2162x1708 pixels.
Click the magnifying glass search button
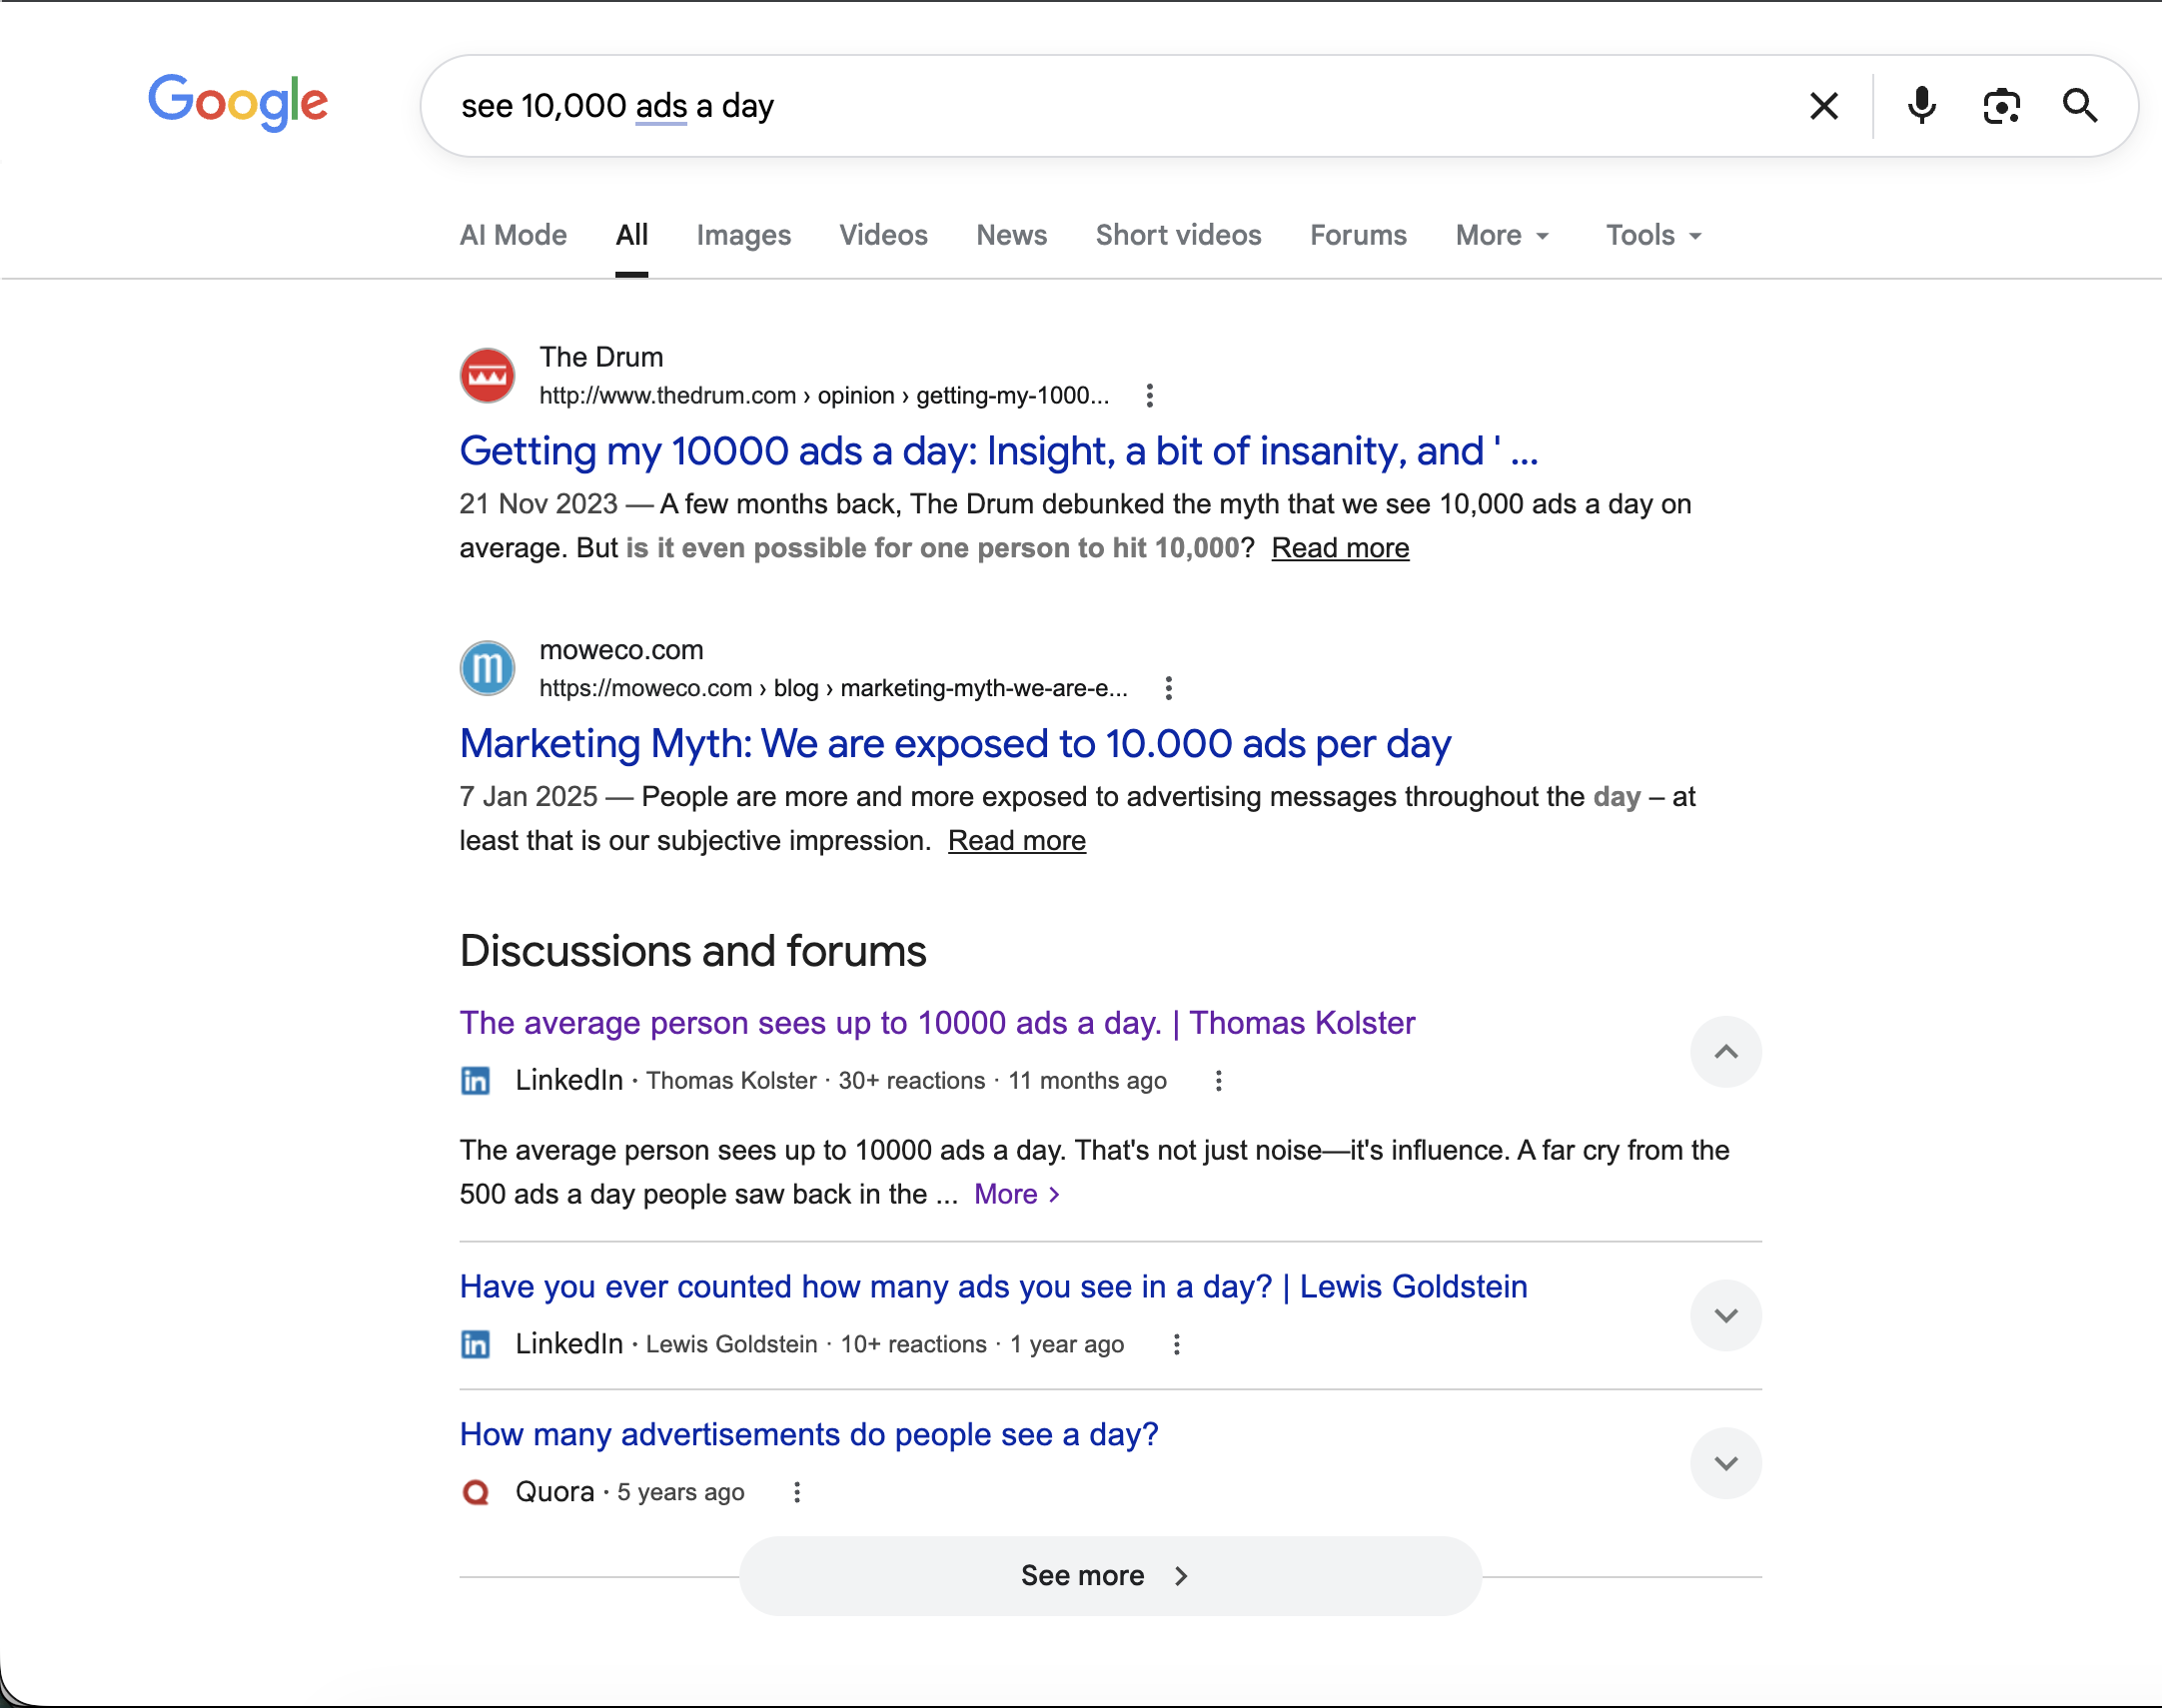2079,106
